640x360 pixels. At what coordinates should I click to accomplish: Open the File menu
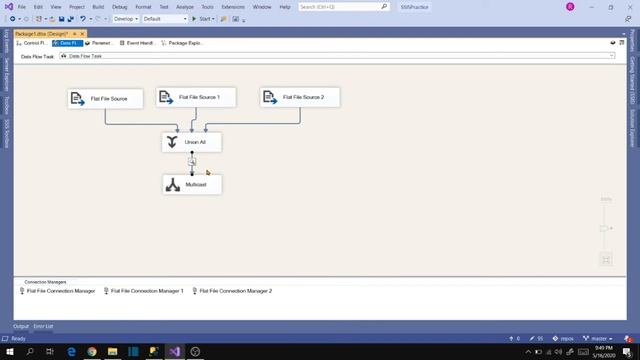tap(22, 7)
